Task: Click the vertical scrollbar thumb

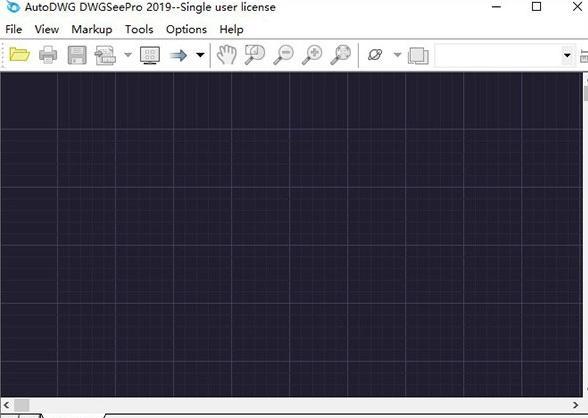Action: coord(586,93)
